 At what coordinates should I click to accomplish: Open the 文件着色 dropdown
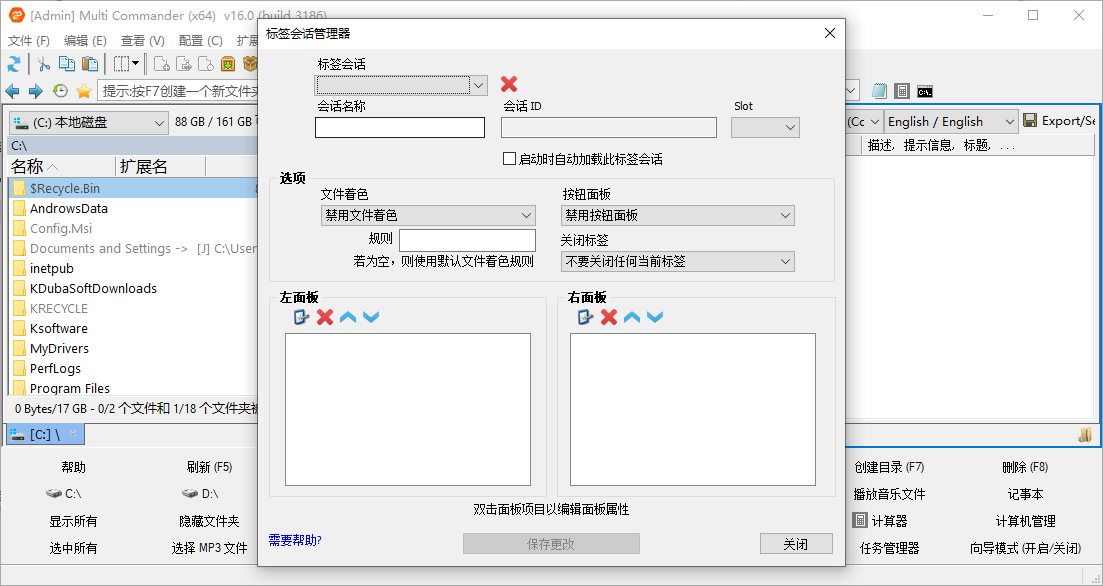(428, 215)
